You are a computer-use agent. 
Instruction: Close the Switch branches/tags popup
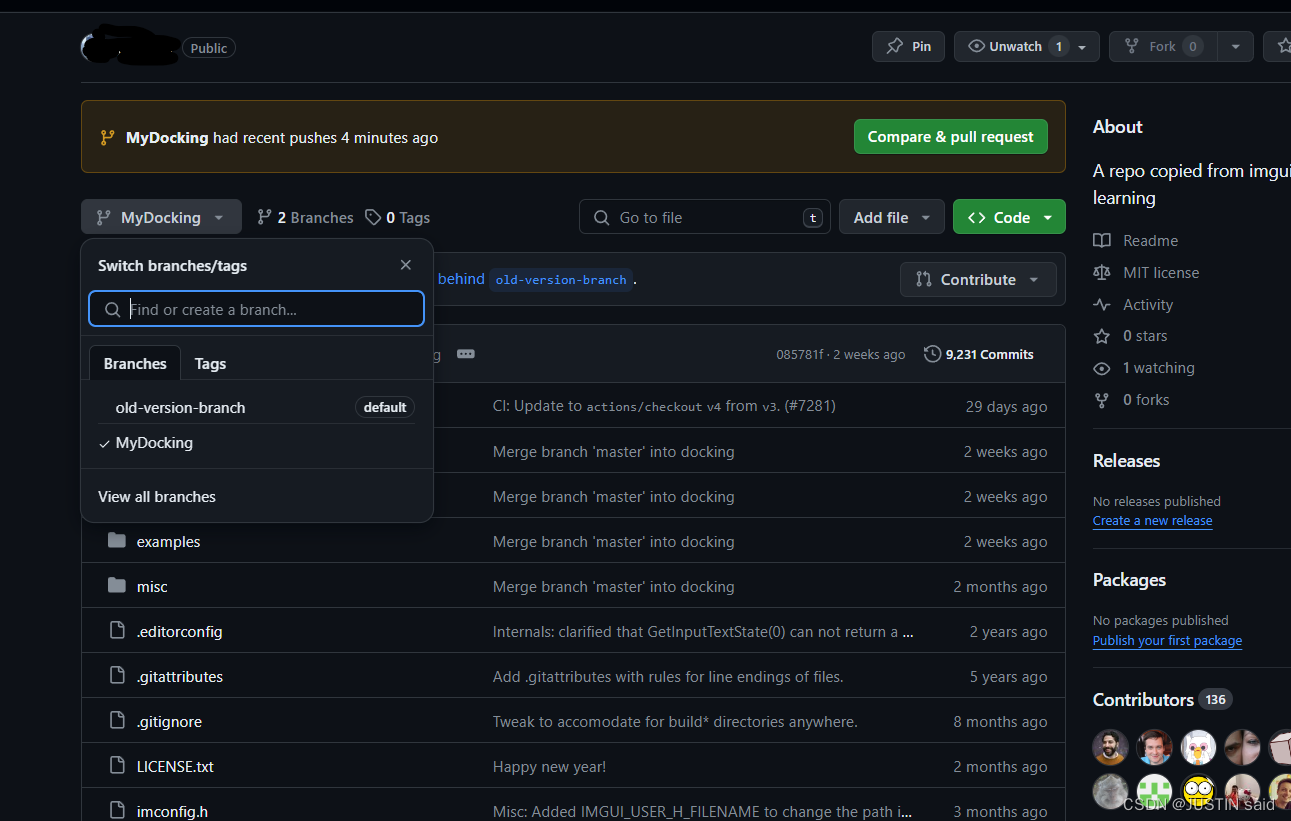click(406, 265)
